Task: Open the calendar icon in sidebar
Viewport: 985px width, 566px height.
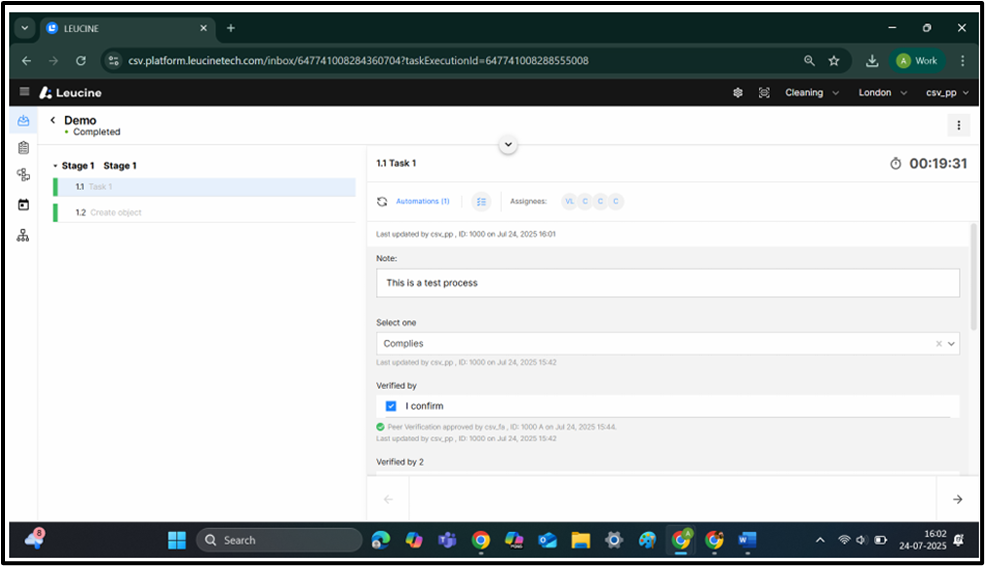Action: [x=24, y=205]
